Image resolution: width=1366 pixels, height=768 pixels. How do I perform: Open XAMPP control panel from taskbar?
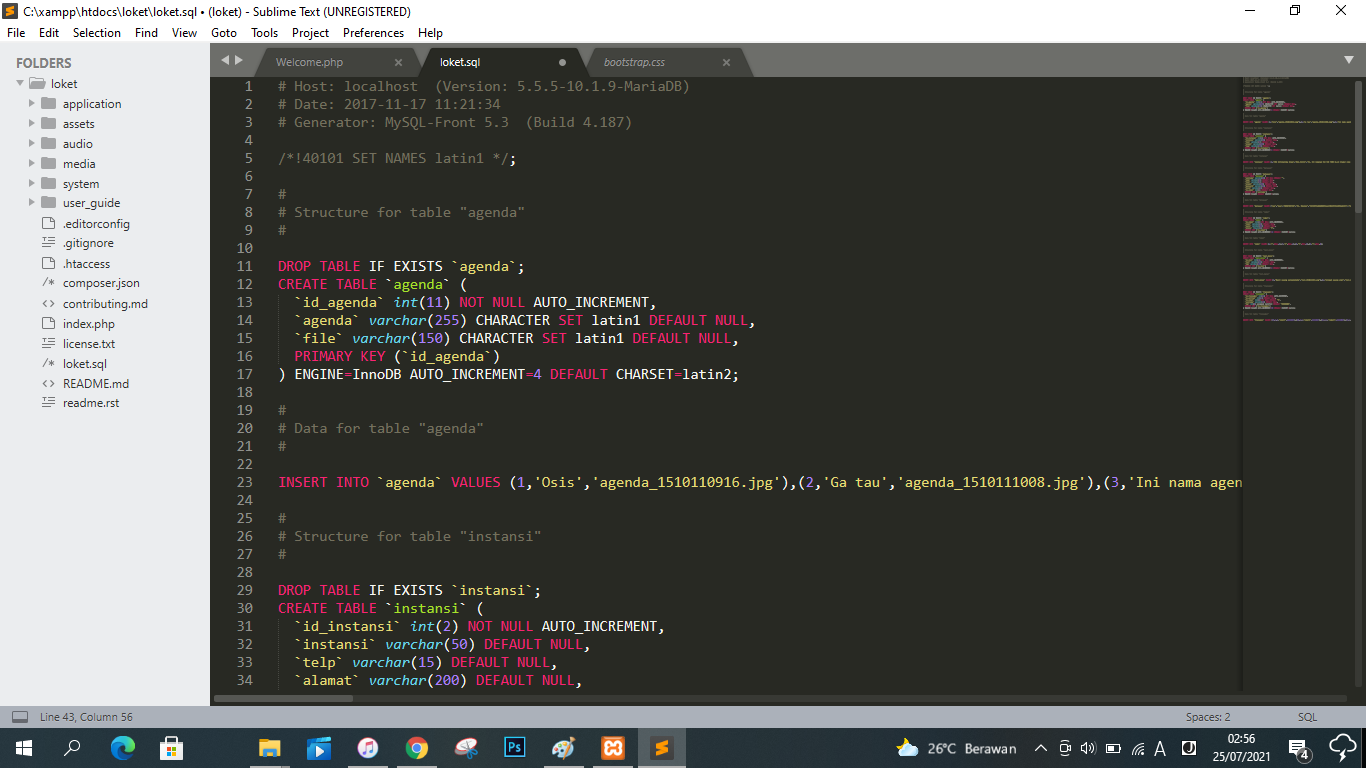coord(612,748)
